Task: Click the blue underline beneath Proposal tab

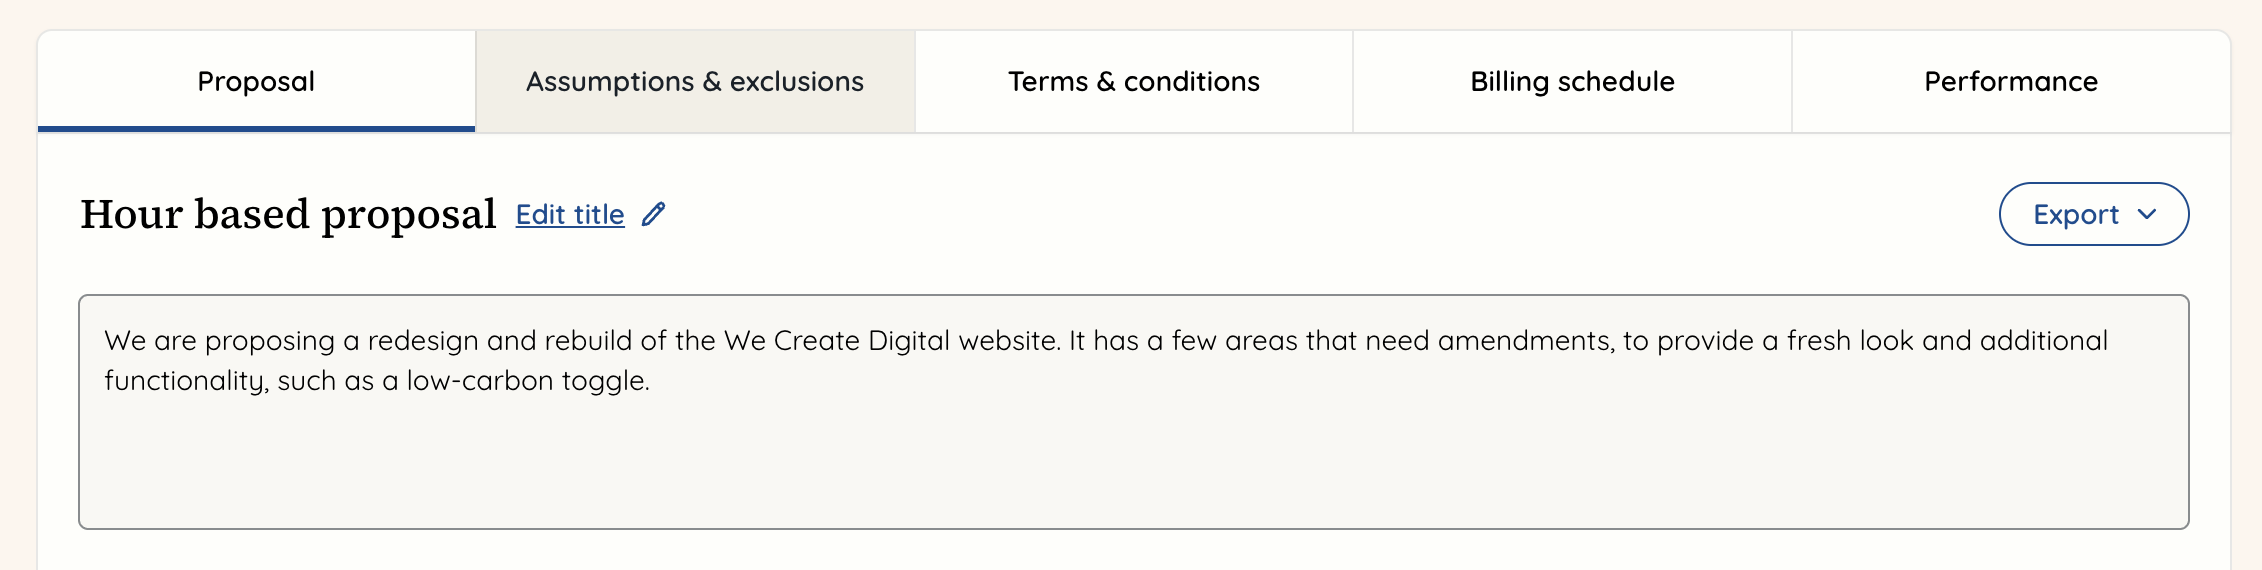Action: (x=256, y=128)
